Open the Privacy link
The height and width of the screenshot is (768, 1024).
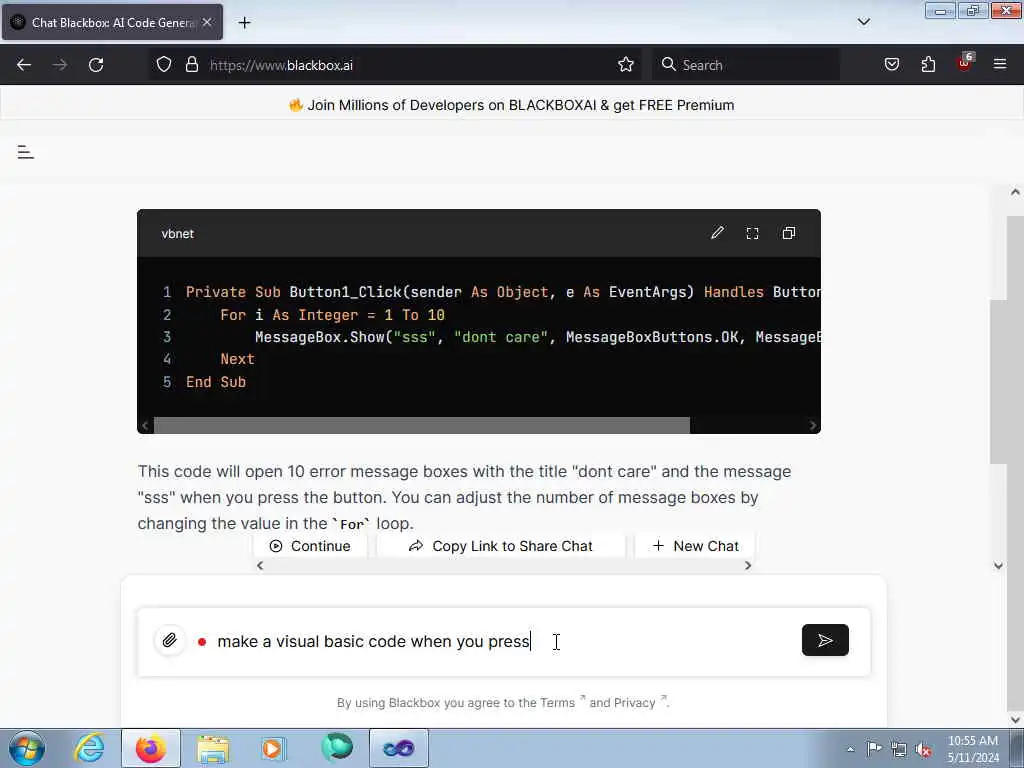pyautogui.click(x=635, y=703)
